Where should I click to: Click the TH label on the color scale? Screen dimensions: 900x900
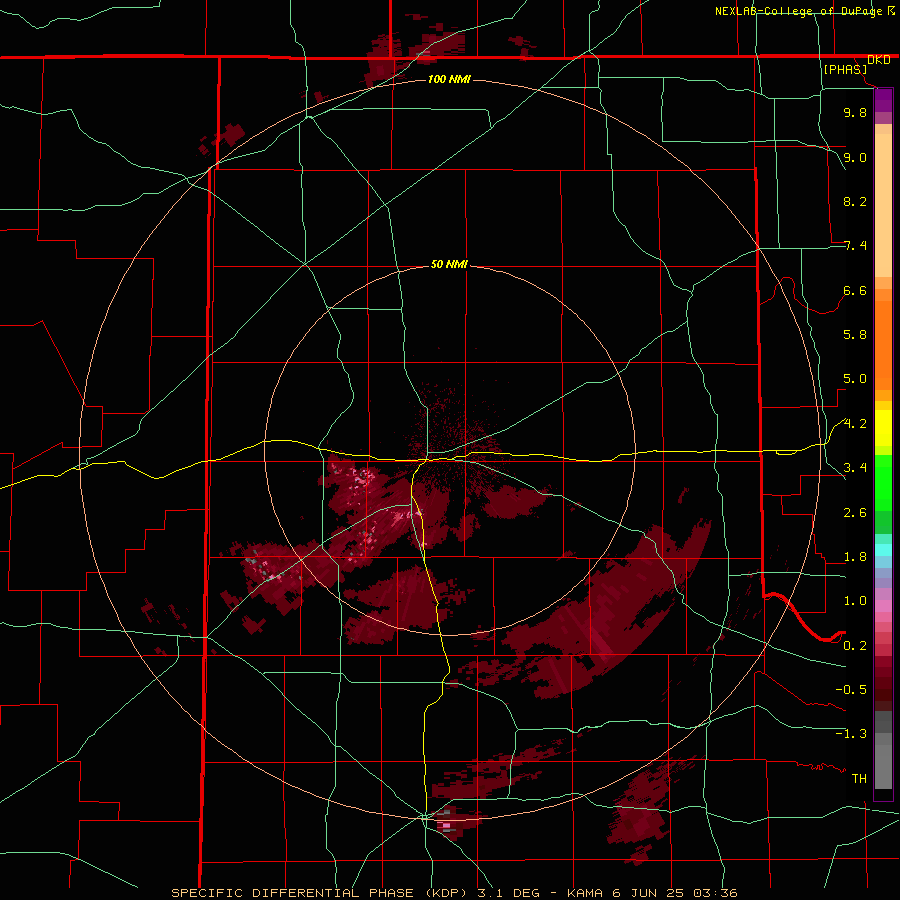[x=859, y=779]
